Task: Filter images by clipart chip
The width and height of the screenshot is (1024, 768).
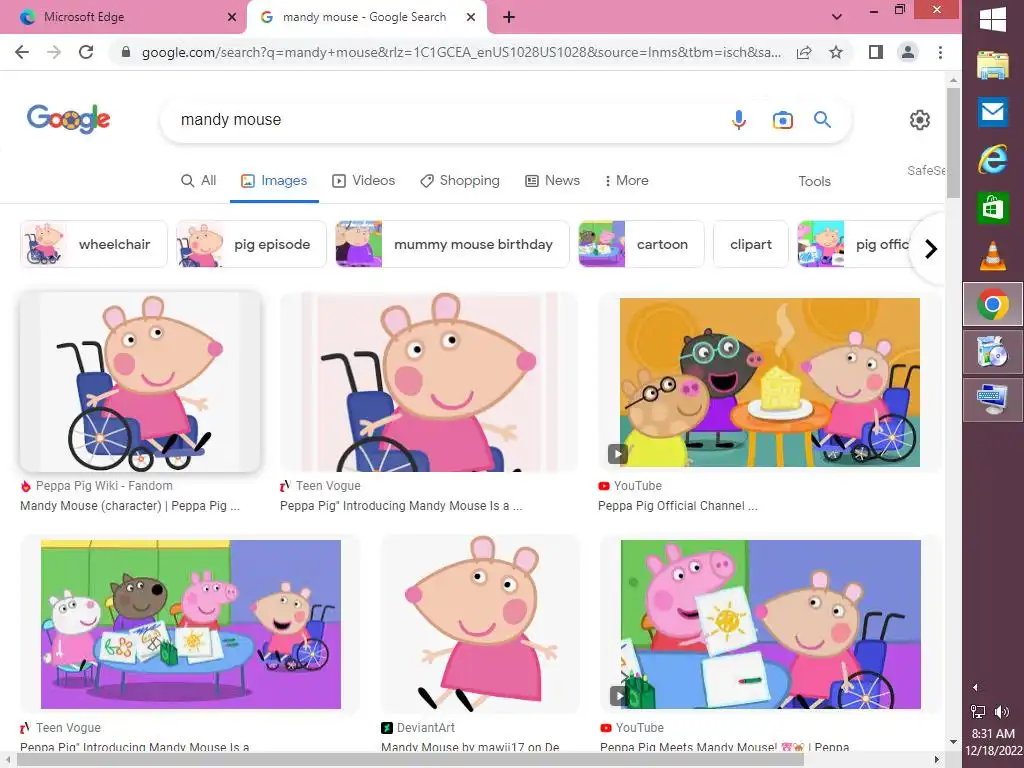Action: click(x=751, y=244)
